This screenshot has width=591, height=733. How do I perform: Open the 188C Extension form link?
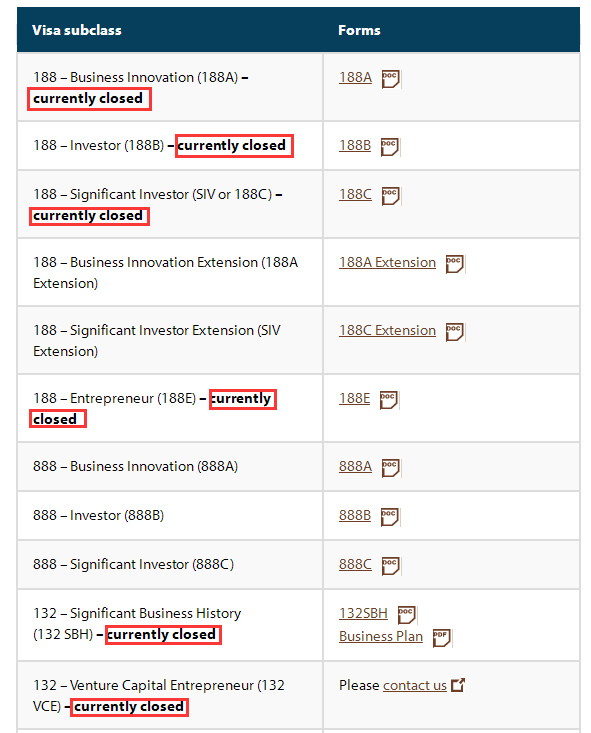[x=387, y=330]
